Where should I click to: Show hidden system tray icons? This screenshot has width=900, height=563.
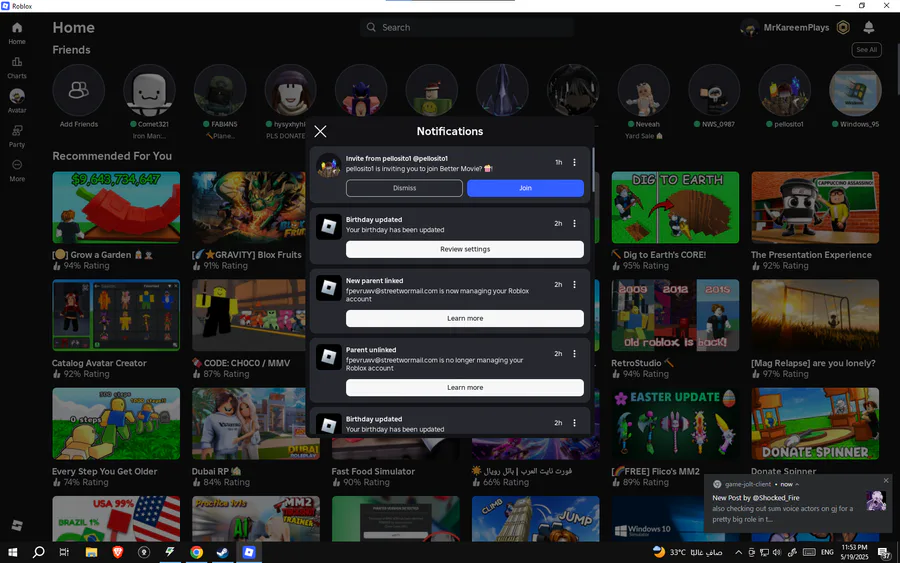tap(738, 552)
